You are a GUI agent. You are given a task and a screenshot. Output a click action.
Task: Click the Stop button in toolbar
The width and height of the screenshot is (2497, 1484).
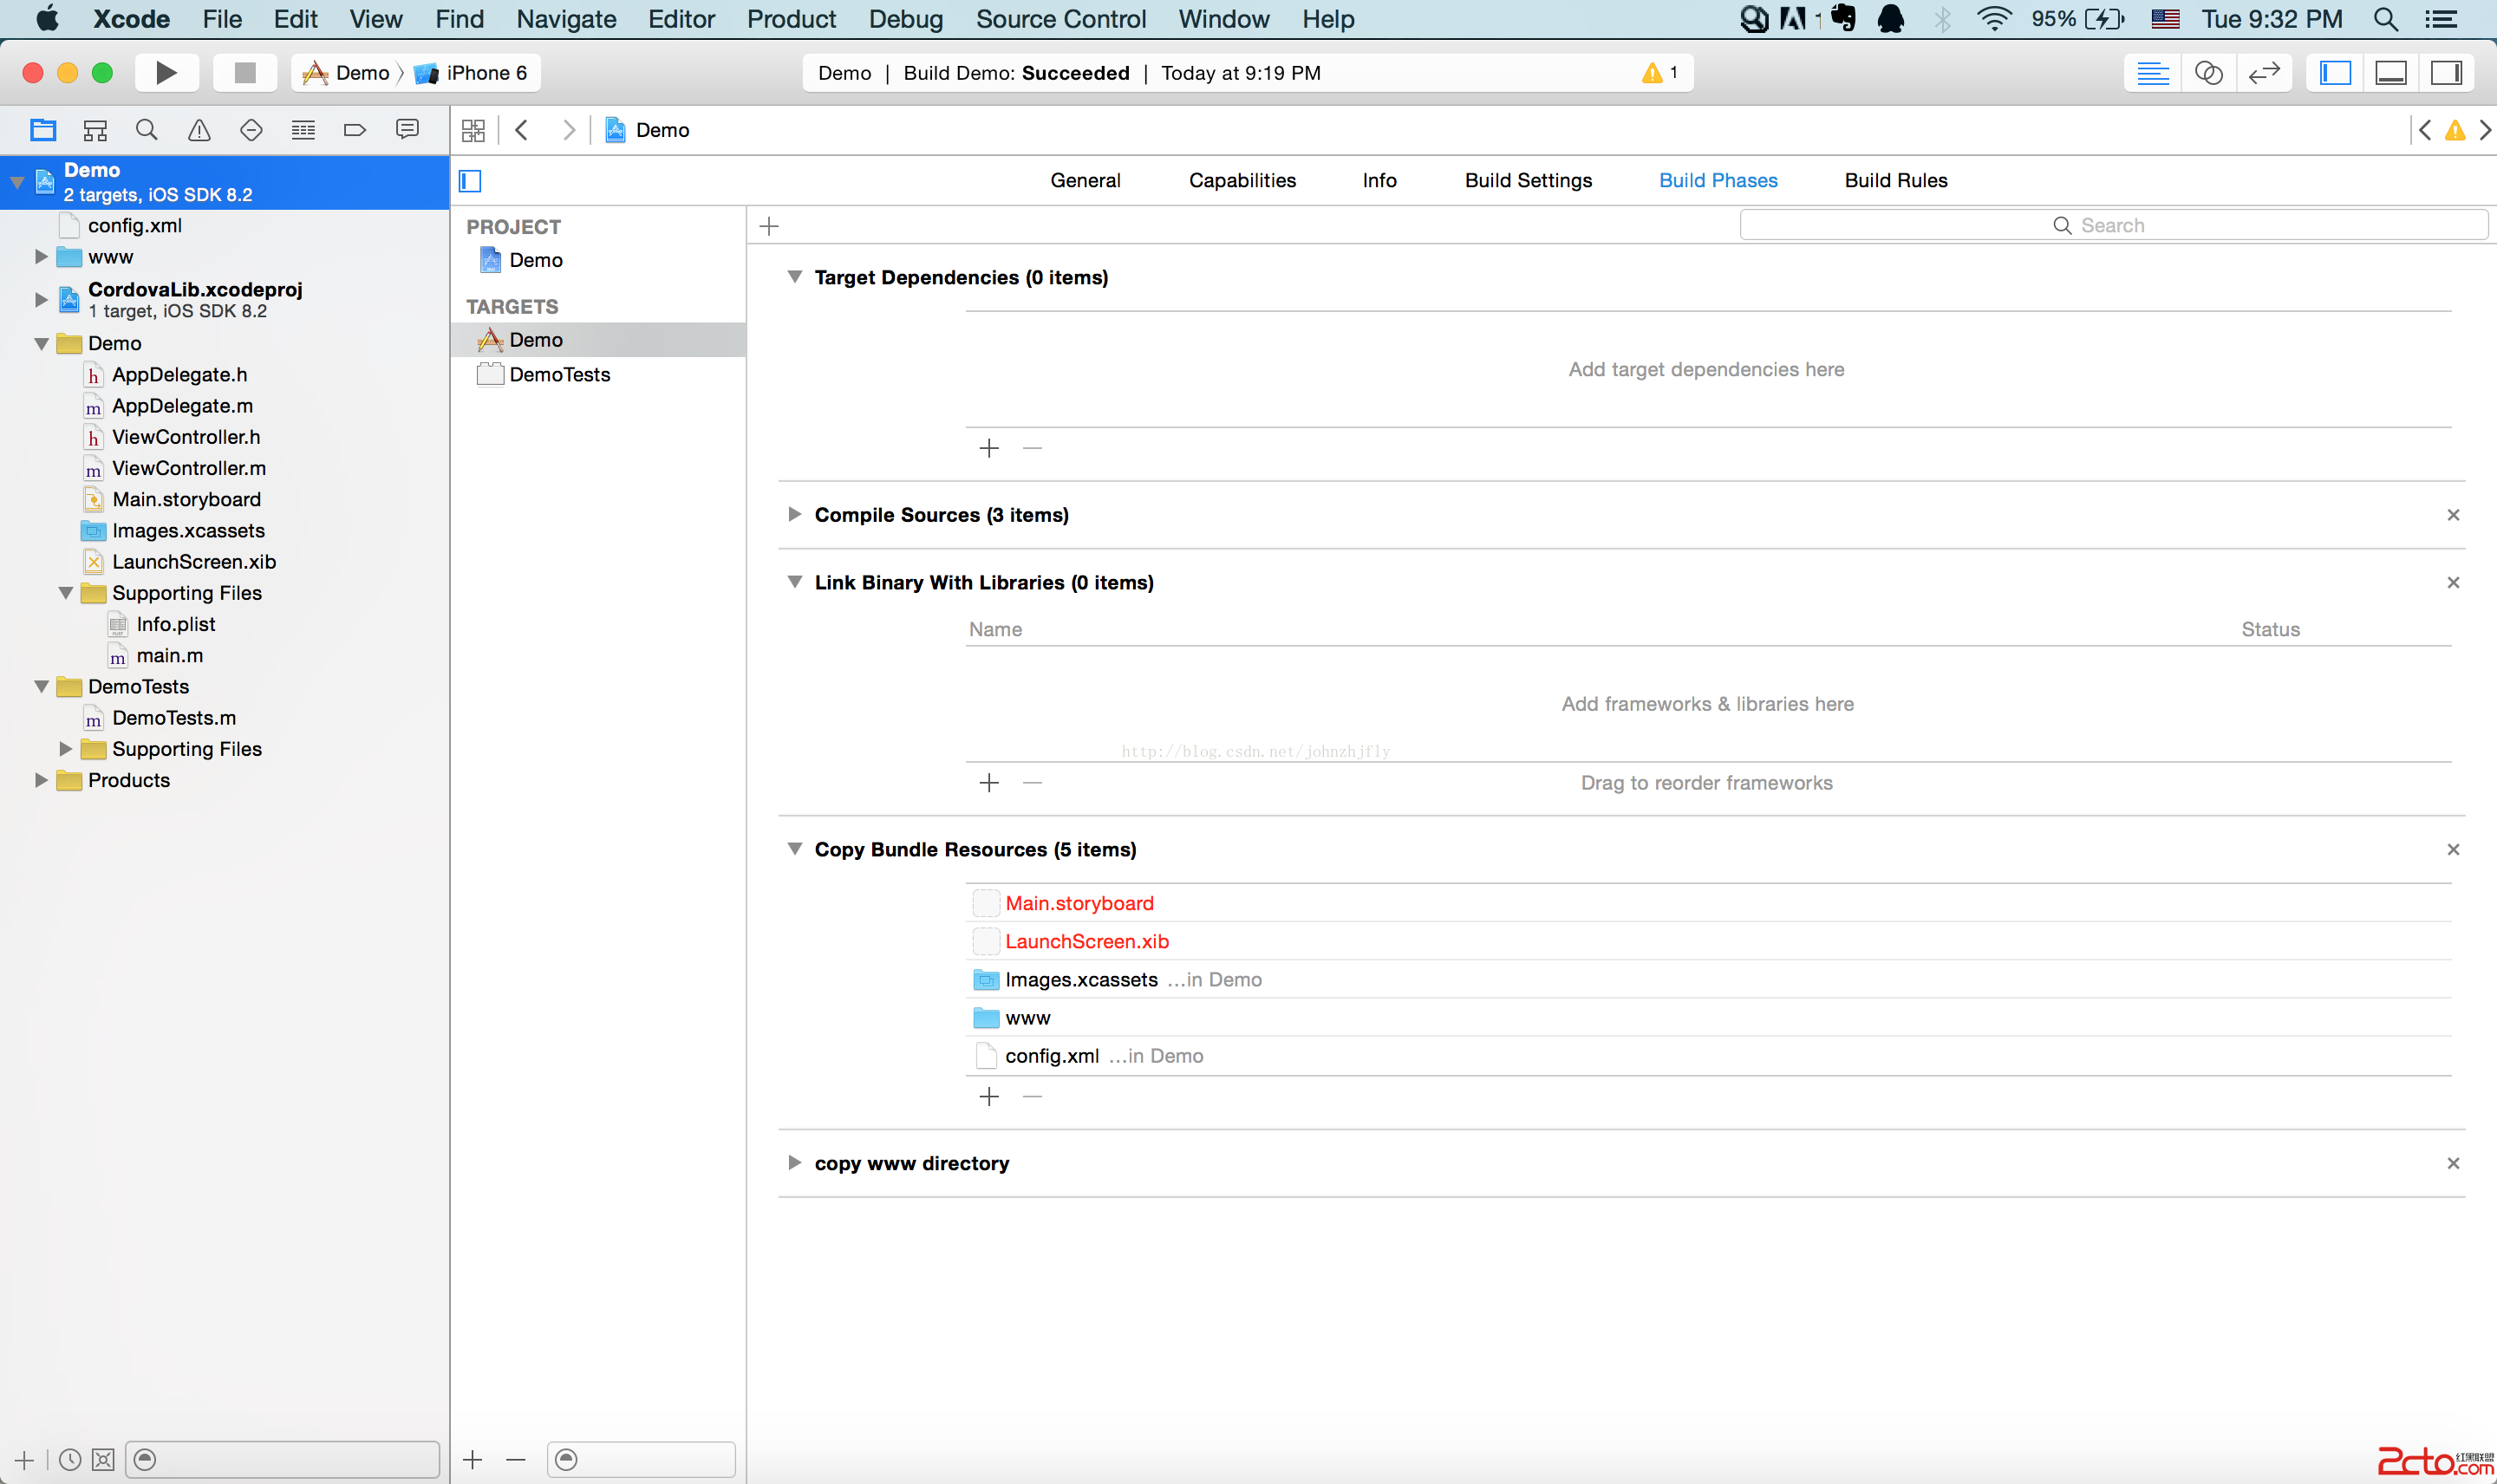coord(244,73)
